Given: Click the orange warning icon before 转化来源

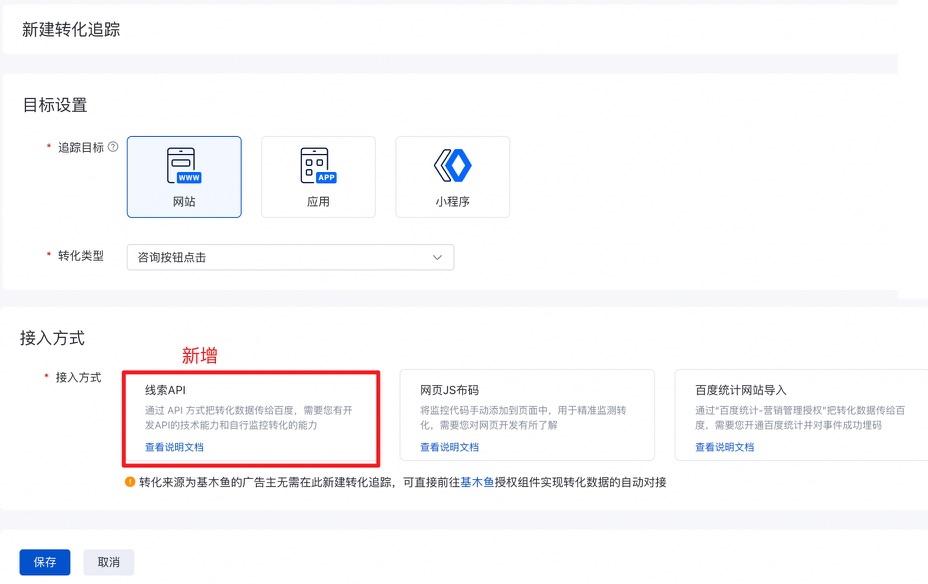Looking at the screenshot, I should pos(130,482).
